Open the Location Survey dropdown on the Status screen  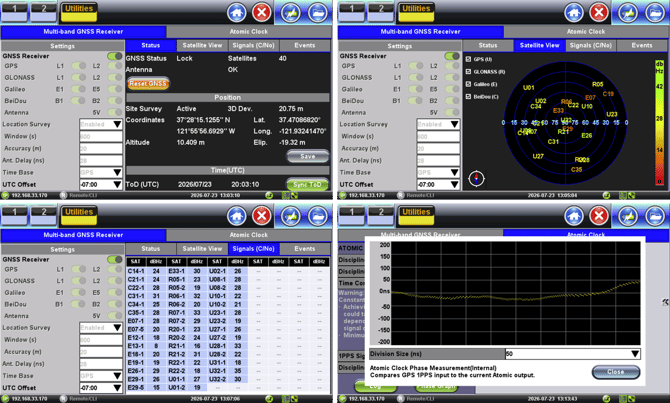101,124
